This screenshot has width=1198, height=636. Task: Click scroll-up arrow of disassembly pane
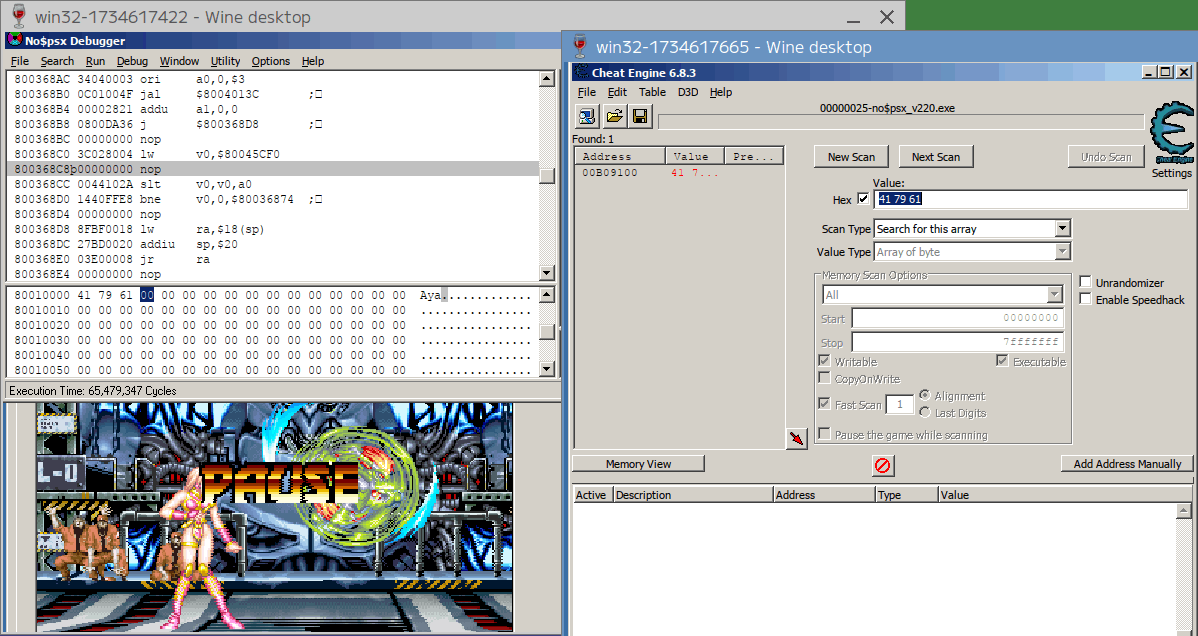click(547, 79)
